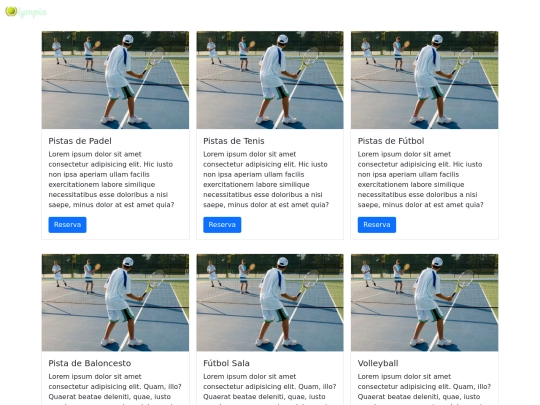Click the Fútbol Sala photo
The image size is (540, 405).
pyautogui.click(x=270, y=303)
